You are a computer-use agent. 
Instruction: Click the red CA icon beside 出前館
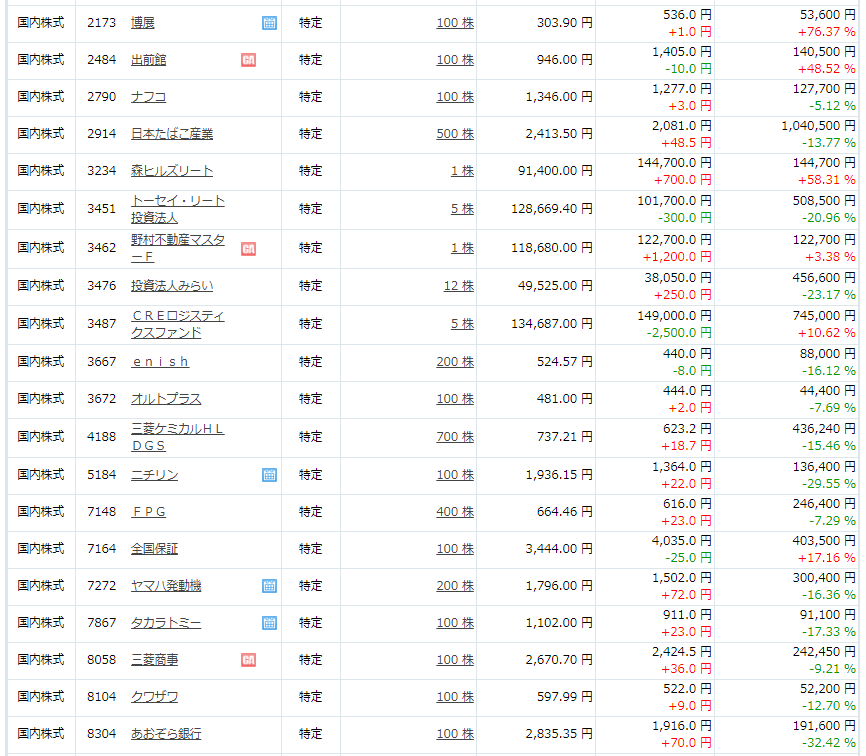point(249,60)
